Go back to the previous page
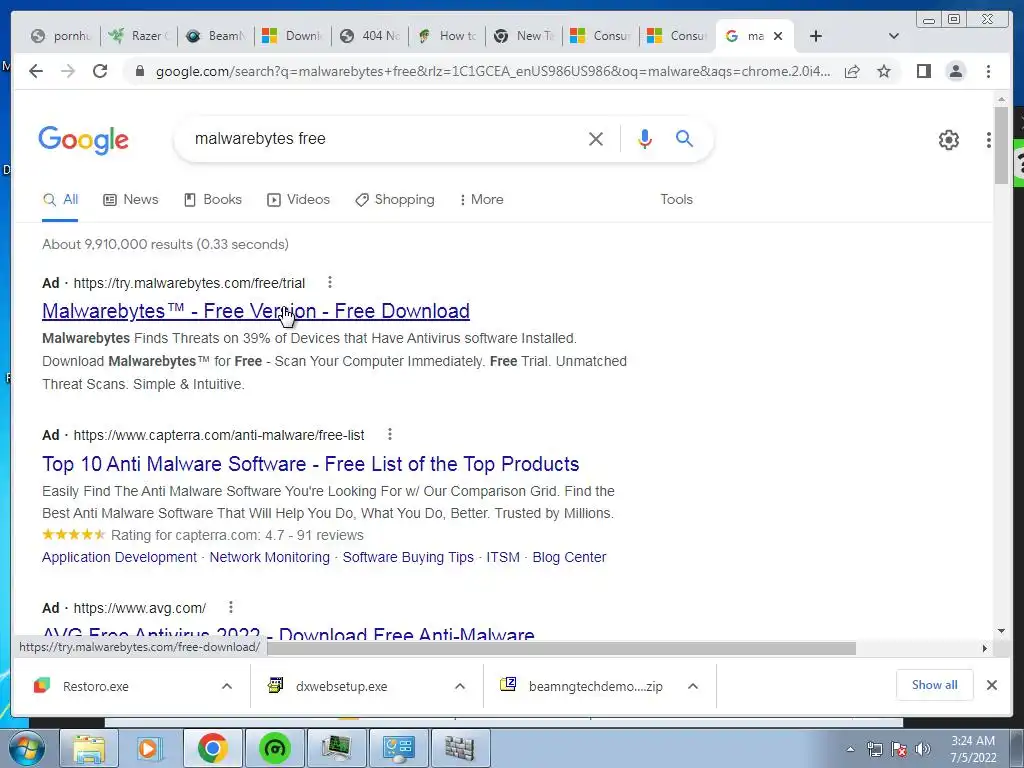The image size is (1024, 768). [x=36, y=71]
